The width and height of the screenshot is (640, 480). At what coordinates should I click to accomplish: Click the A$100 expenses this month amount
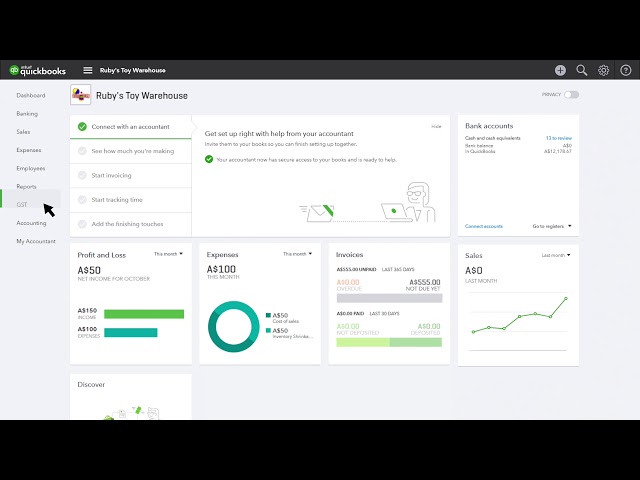[221, 269]
